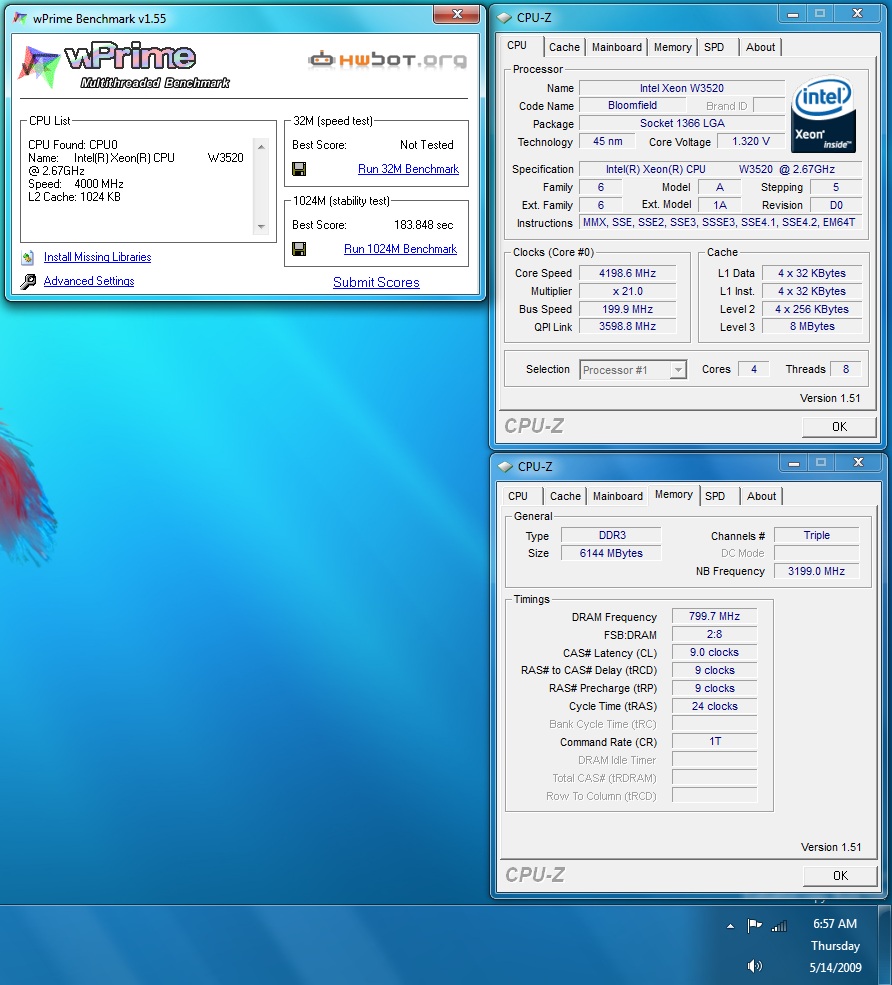Screen dimensions: 892x985
Task: Click the wrench icon for Advanced Settings
Action: click(x=28, y=281)
